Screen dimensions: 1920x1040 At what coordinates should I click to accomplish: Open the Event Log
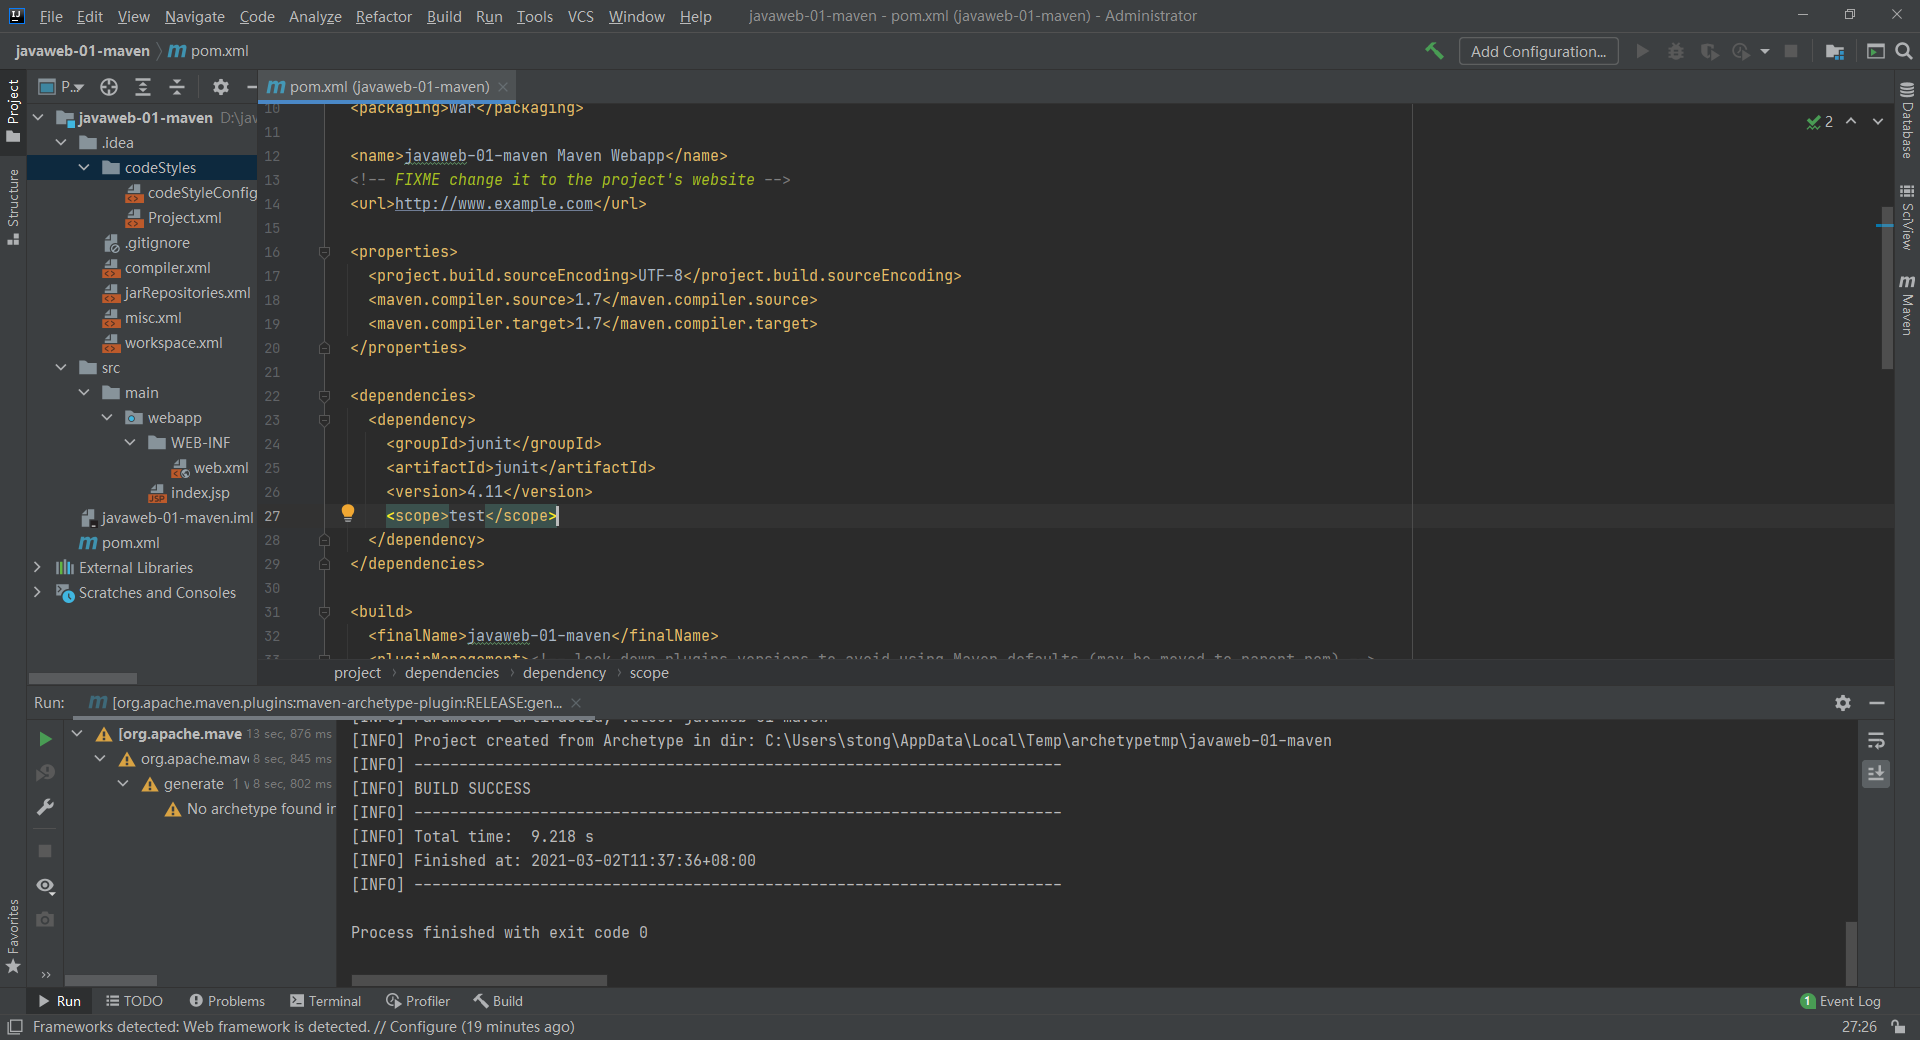(1841, 1001)
